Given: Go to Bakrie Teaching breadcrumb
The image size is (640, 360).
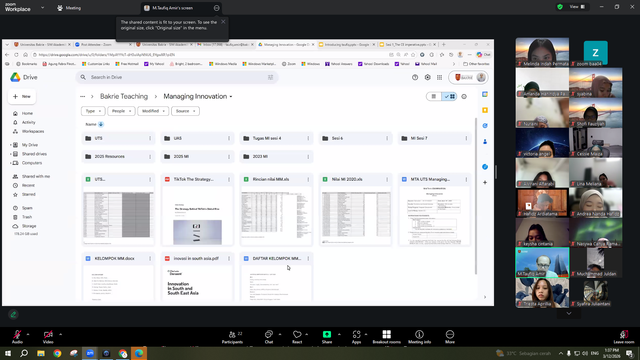Looking at the screenshot, I should (x=124, y=96).
